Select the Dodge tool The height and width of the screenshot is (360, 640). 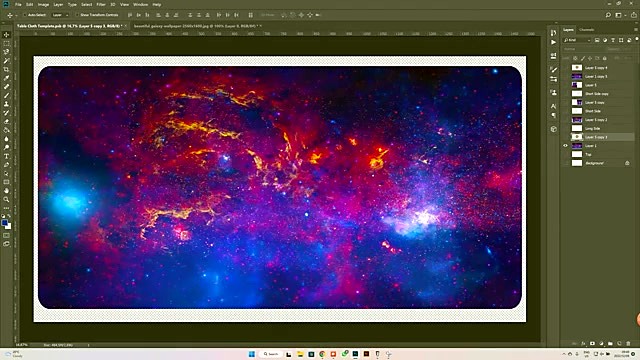tap(6, 147)
